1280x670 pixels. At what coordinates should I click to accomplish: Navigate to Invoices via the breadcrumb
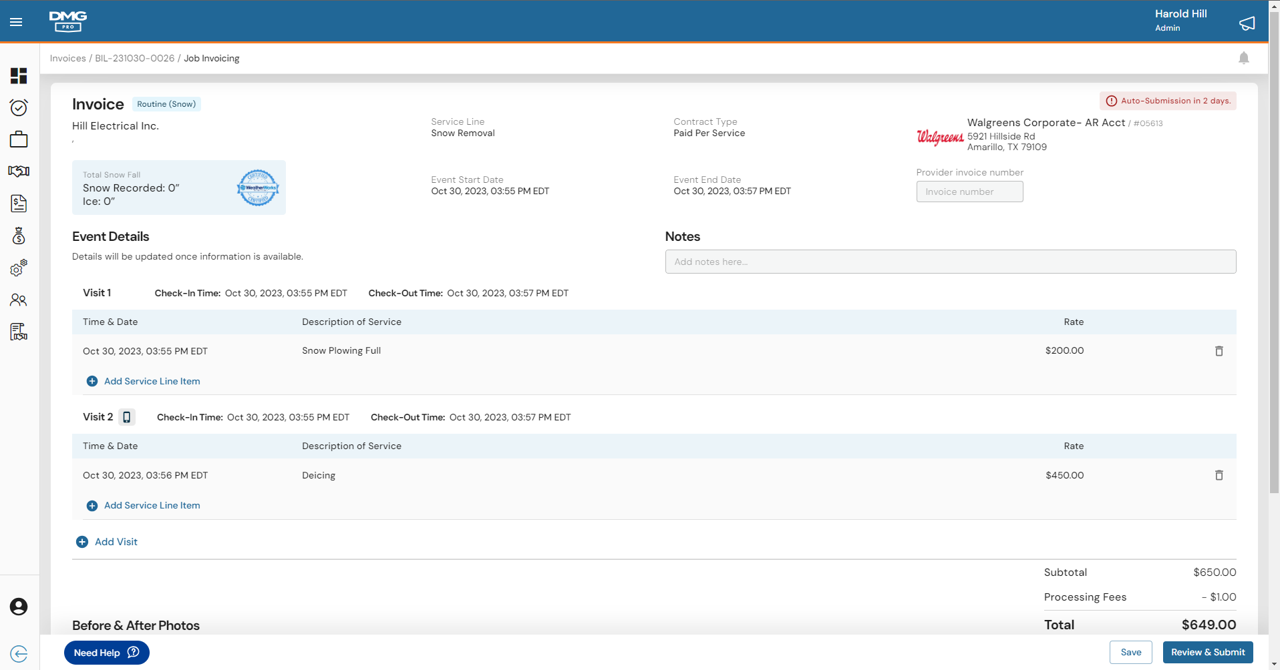coord(67,58)
